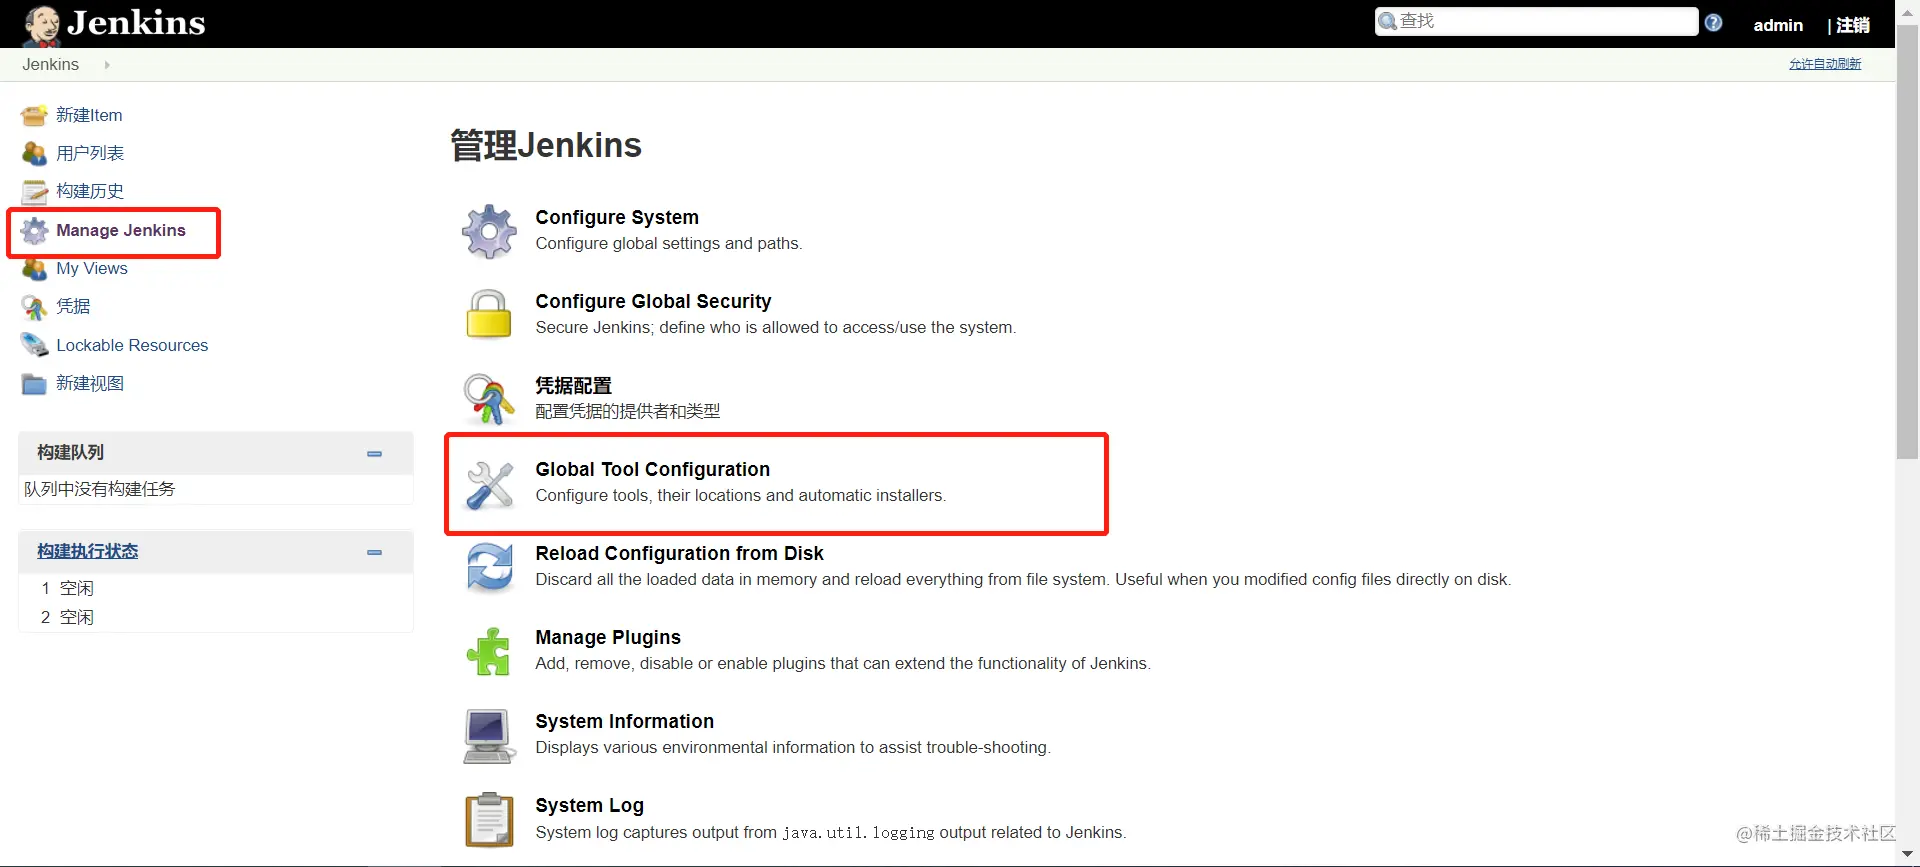Click the Jenkins breadcrumb link
The height and width of the screenshot is (867, 1920).
50,64
